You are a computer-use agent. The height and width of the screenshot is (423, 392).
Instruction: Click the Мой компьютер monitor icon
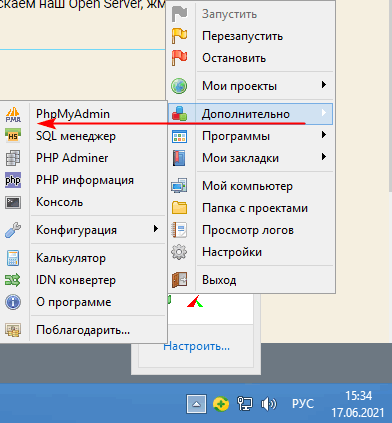pos(179,186)
